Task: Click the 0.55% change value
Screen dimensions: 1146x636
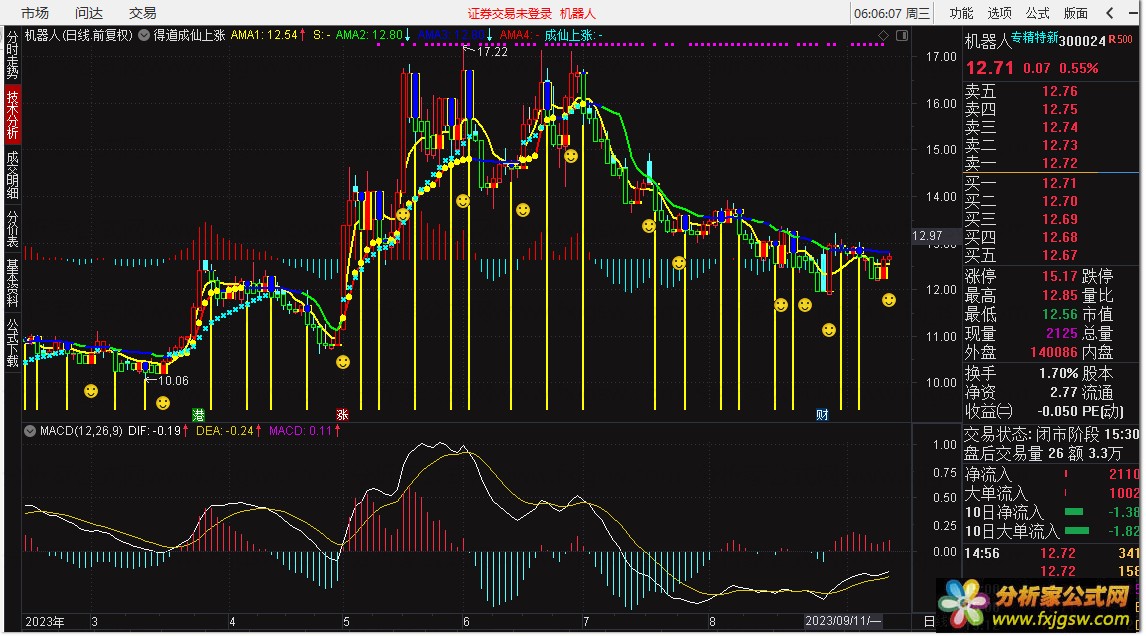Action: point(1079,68)
